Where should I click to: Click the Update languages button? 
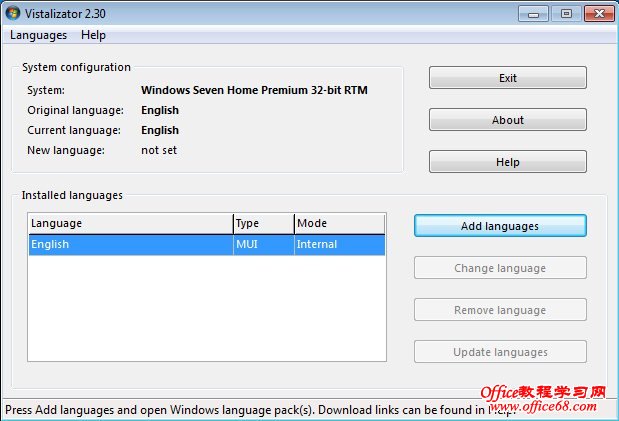click(x=500, y=352)
